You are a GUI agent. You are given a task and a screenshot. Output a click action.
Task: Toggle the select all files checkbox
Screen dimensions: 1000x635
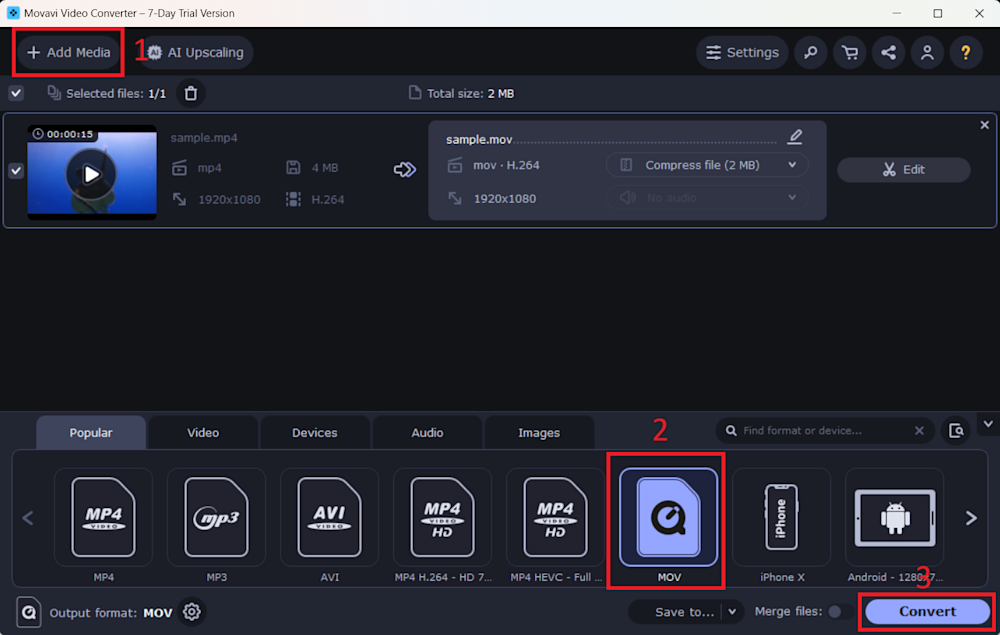pyautogui.click(x=16, y=93)
